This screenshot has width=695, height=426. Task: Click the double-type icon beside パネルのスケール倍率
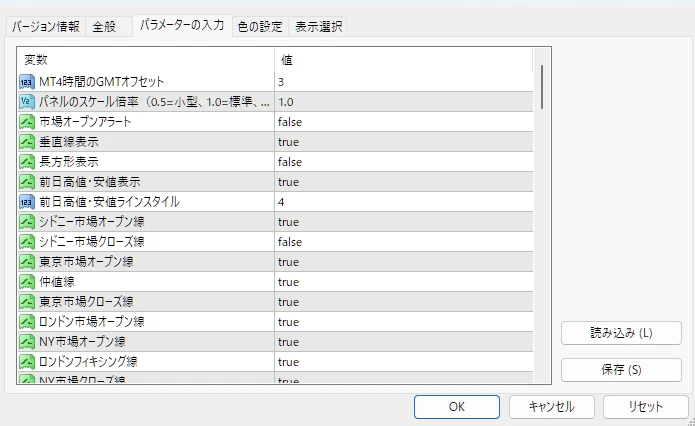(x=27, y=102)
